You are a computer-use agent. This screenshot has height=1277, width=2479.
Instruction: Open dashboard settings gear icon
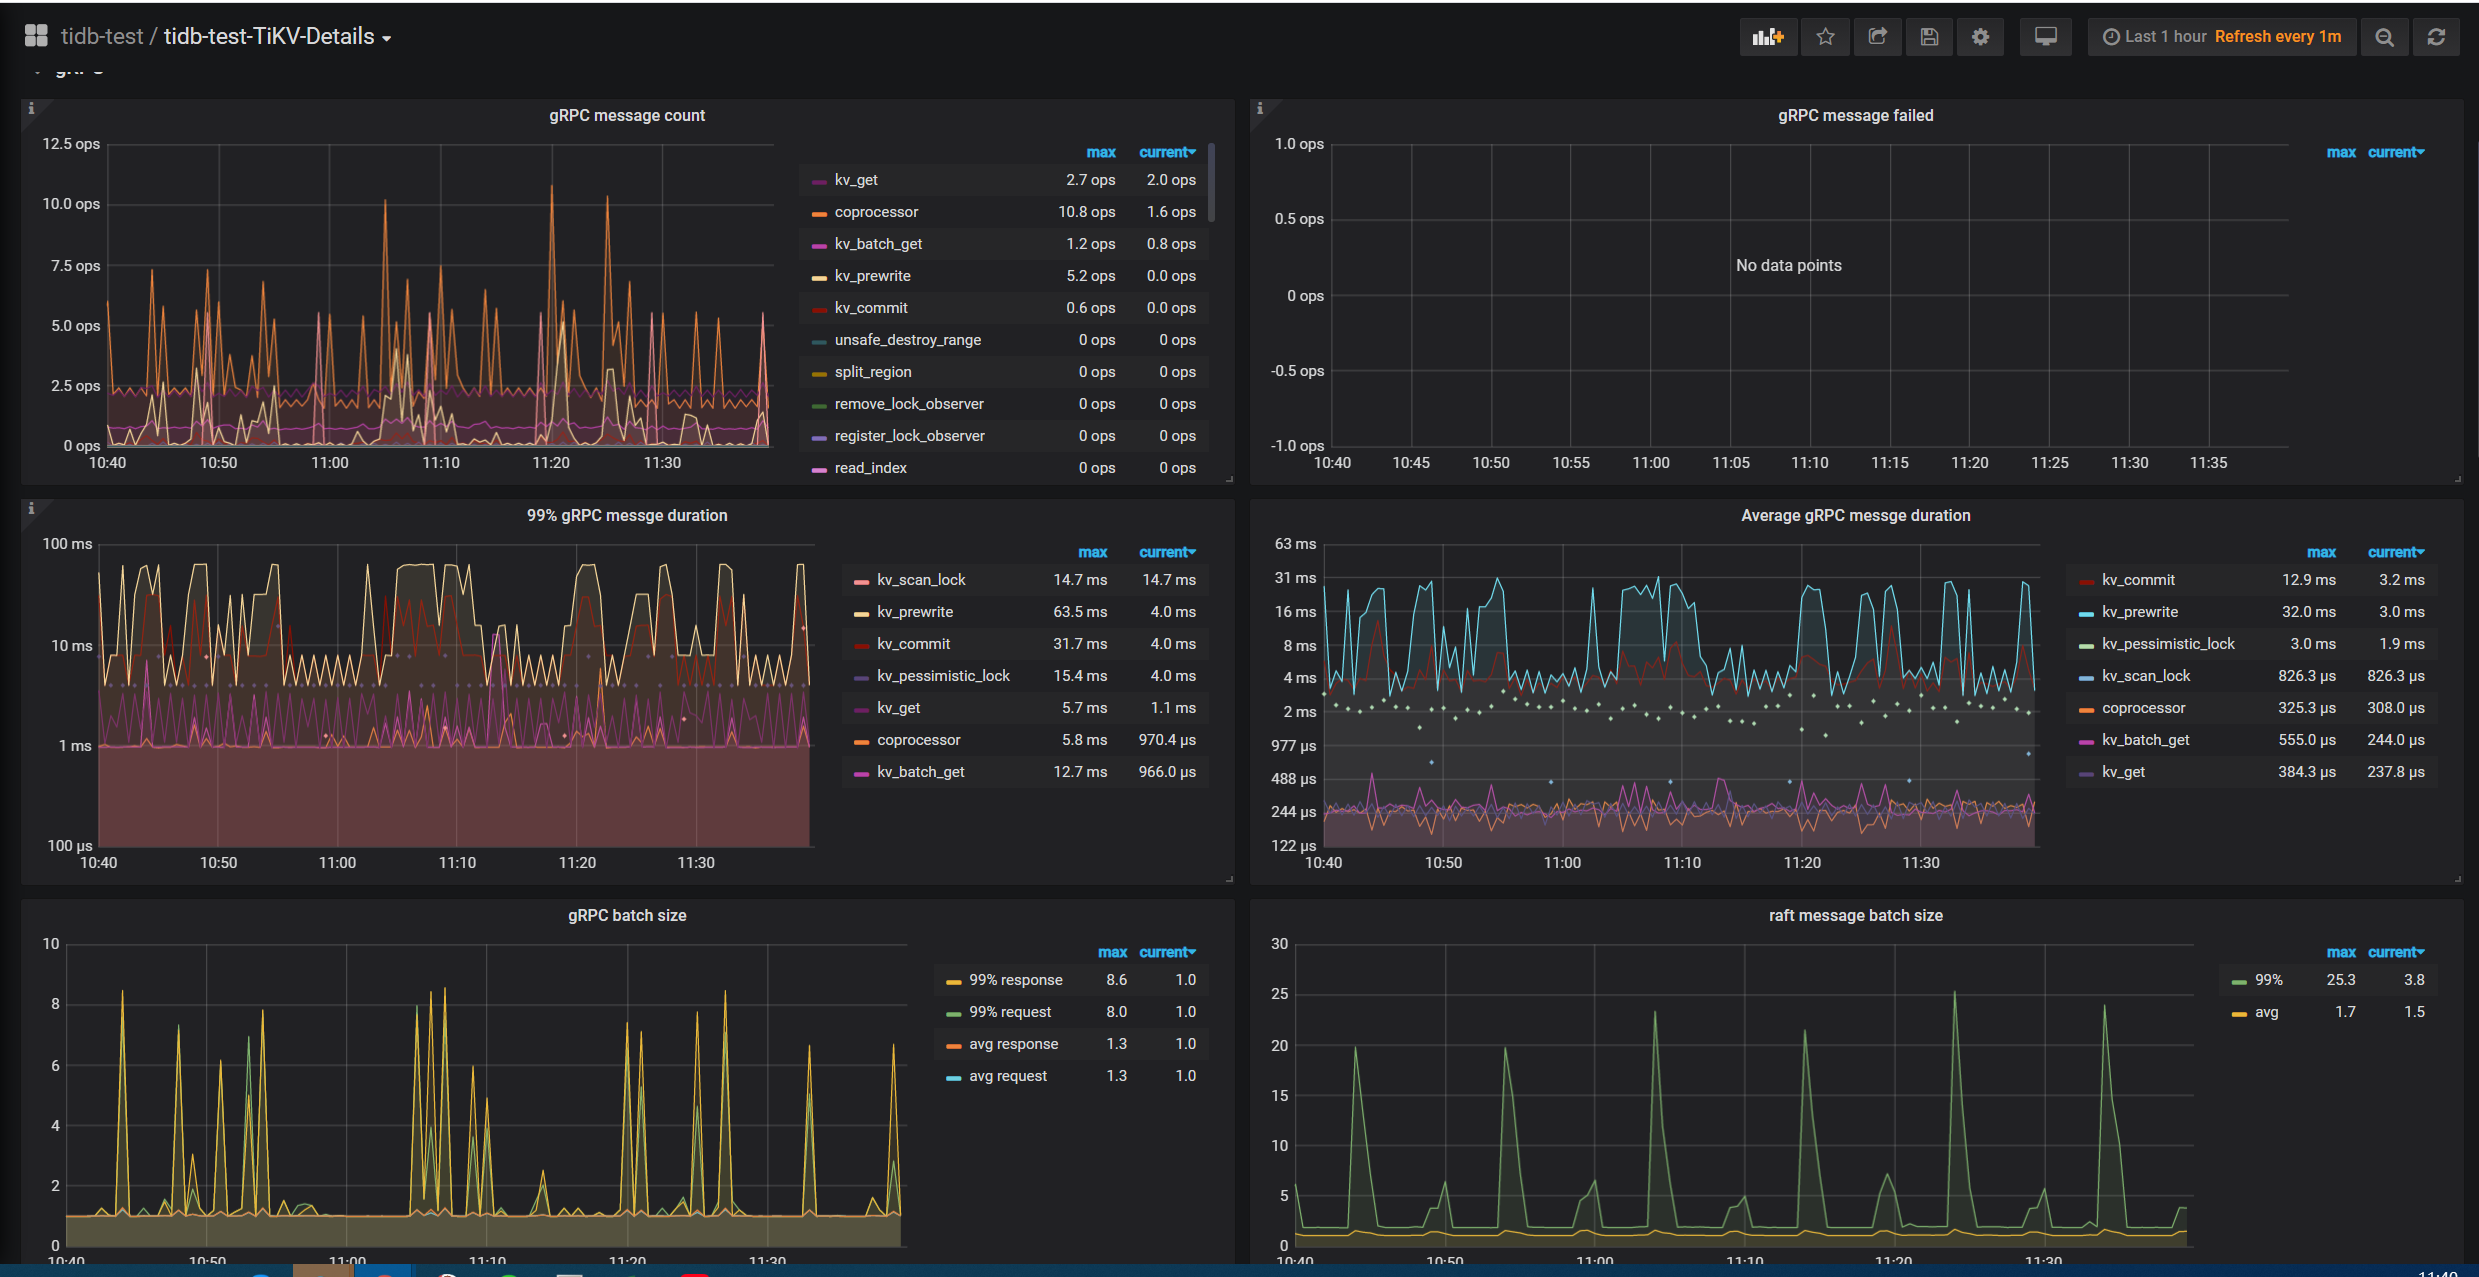1980,37
